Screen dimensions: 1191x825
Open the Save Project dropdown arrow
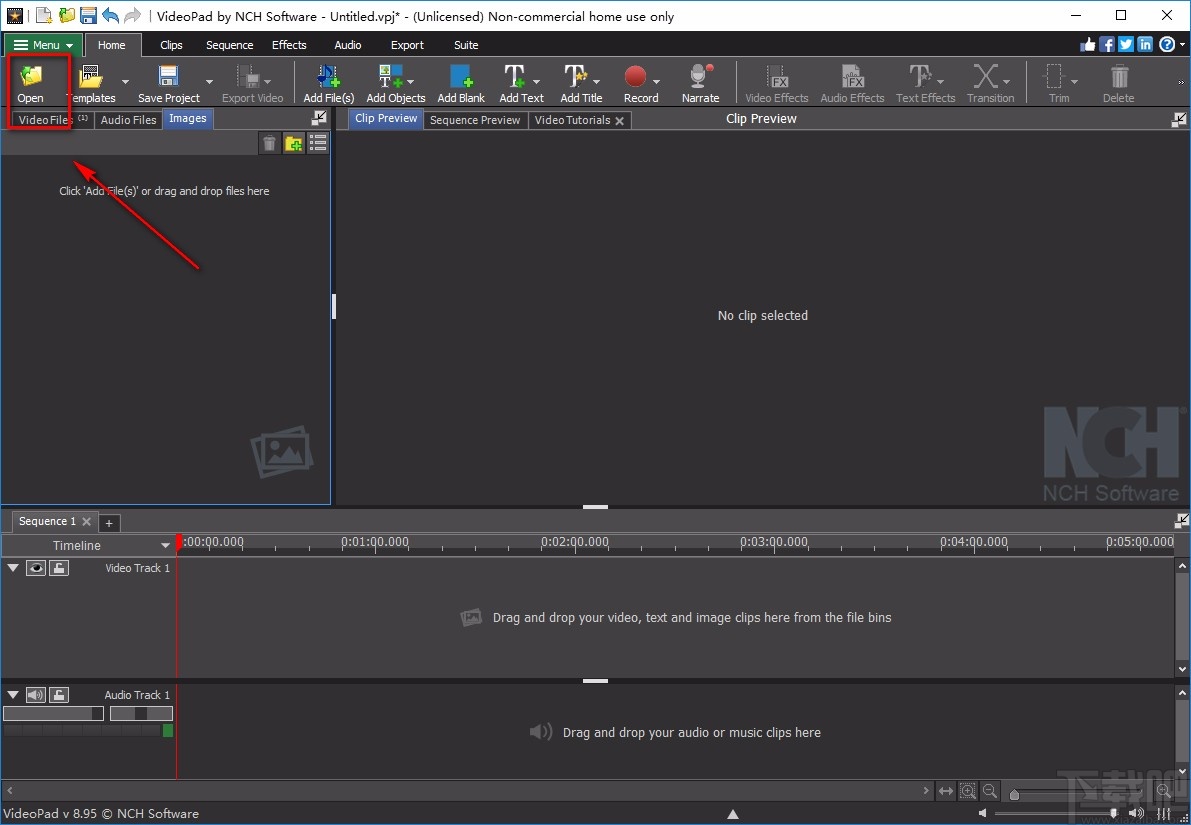tap(208, 82)
